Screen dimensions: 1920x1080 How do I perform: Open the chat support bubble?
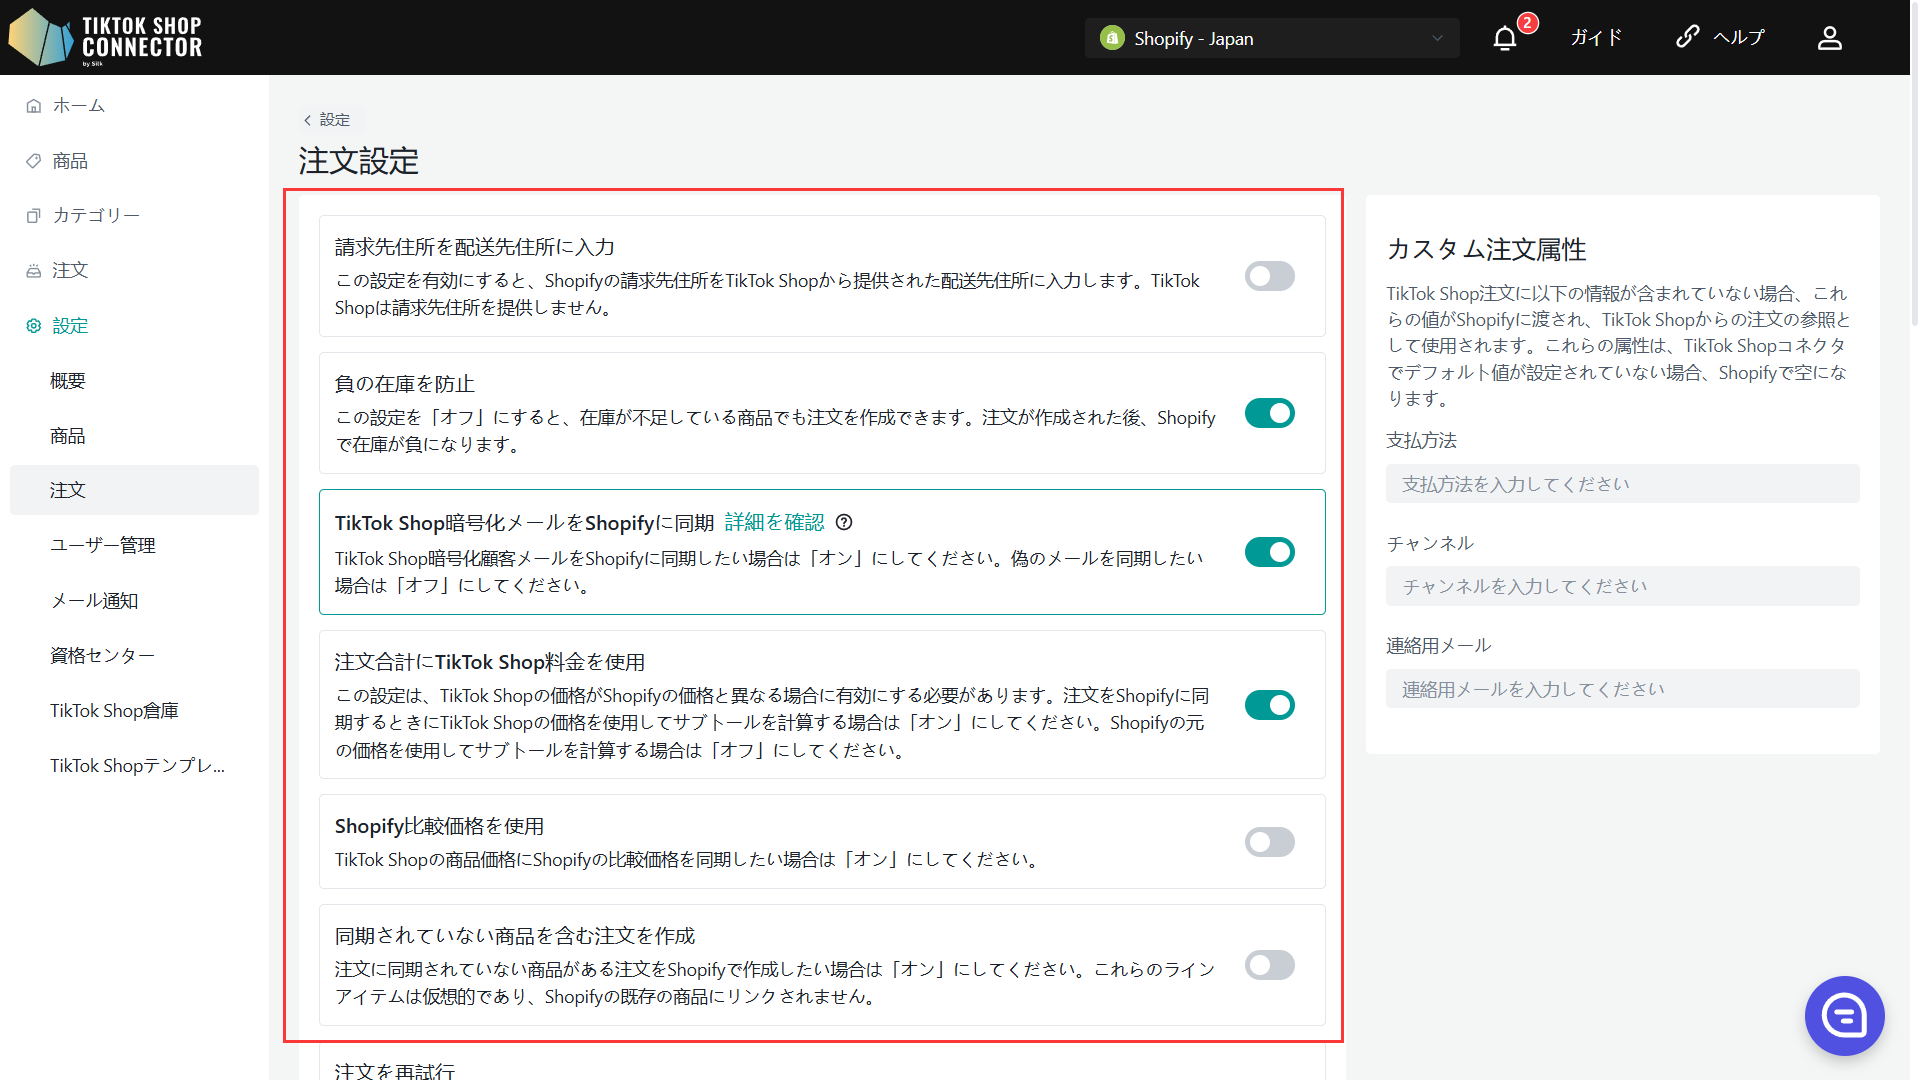[1844, 1016]
